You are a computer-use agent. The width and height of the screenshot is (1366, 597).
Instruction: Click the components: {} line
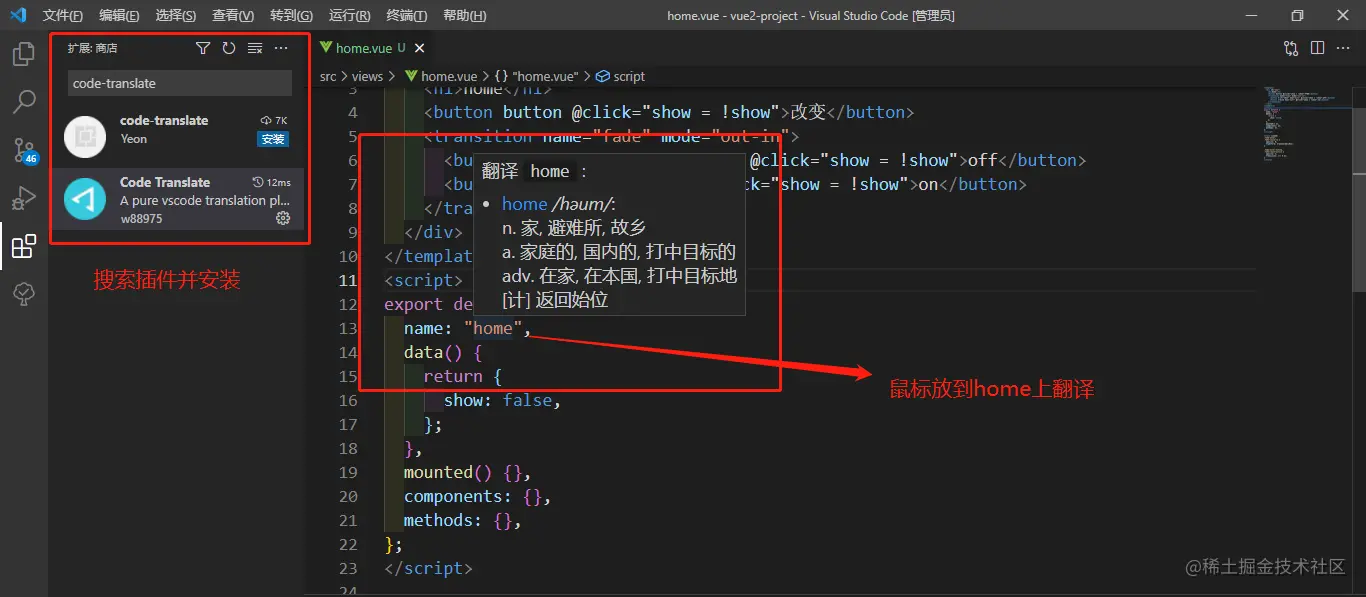(477, 496)
